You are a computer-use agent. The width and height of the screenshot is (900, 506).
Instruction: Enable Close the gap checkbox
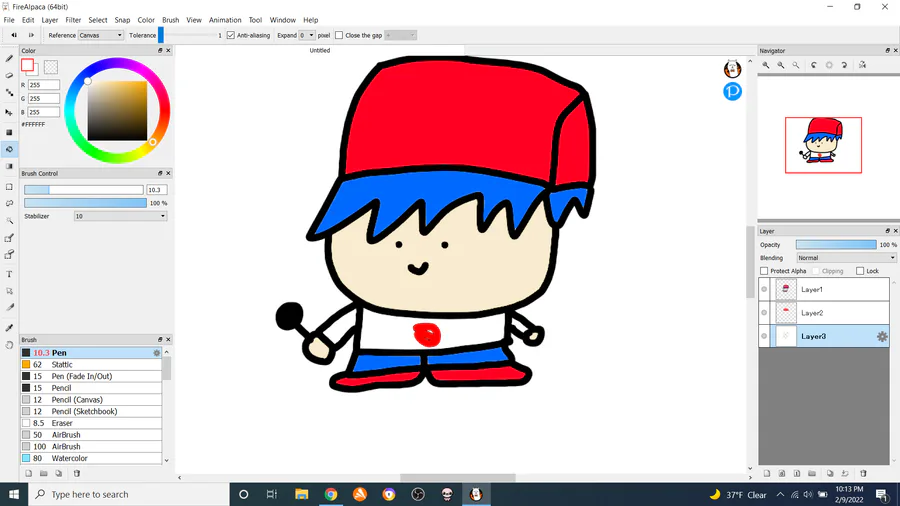339,36
